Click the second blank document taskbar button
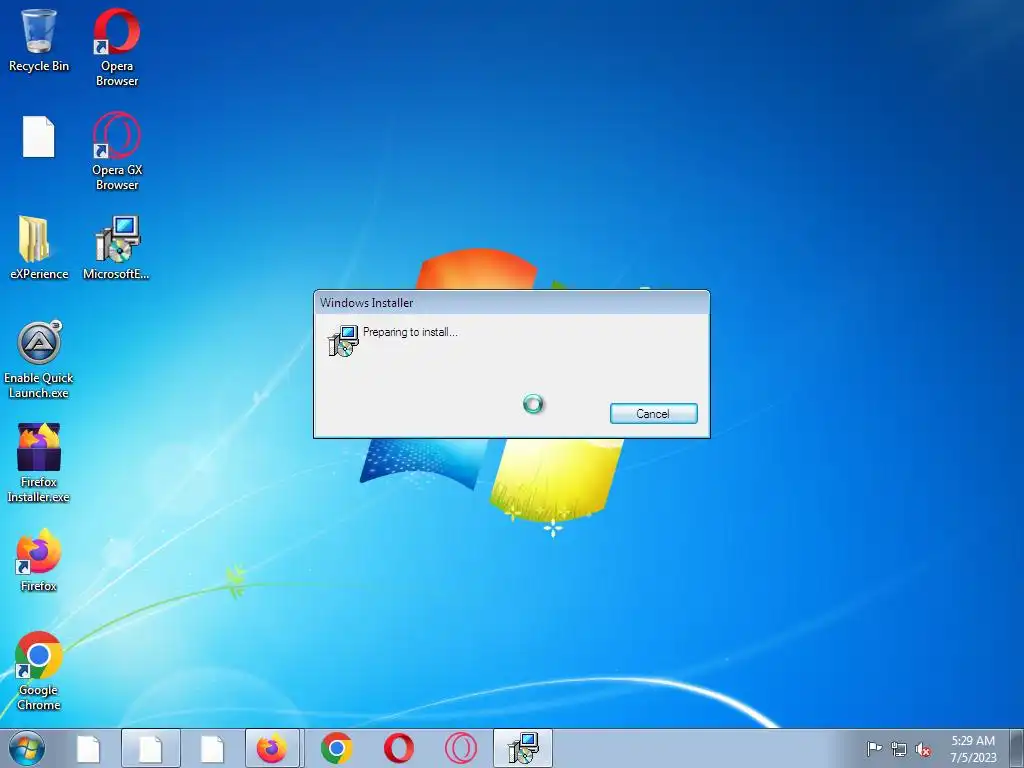Image resolution: width=1024 pixels, height=768 pixels. tap(150, 748)
